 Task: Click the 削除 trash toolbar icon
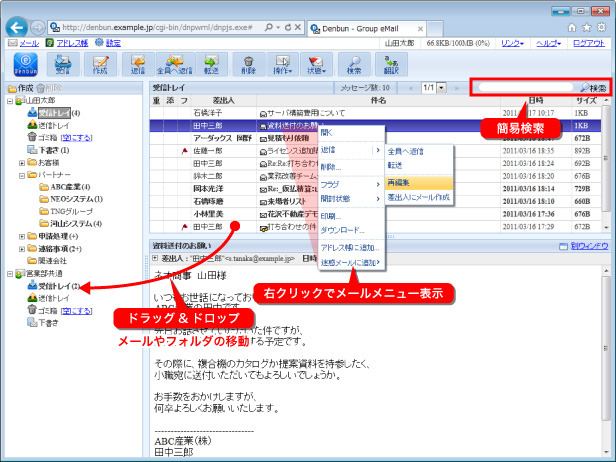click(x=248, y=64)
